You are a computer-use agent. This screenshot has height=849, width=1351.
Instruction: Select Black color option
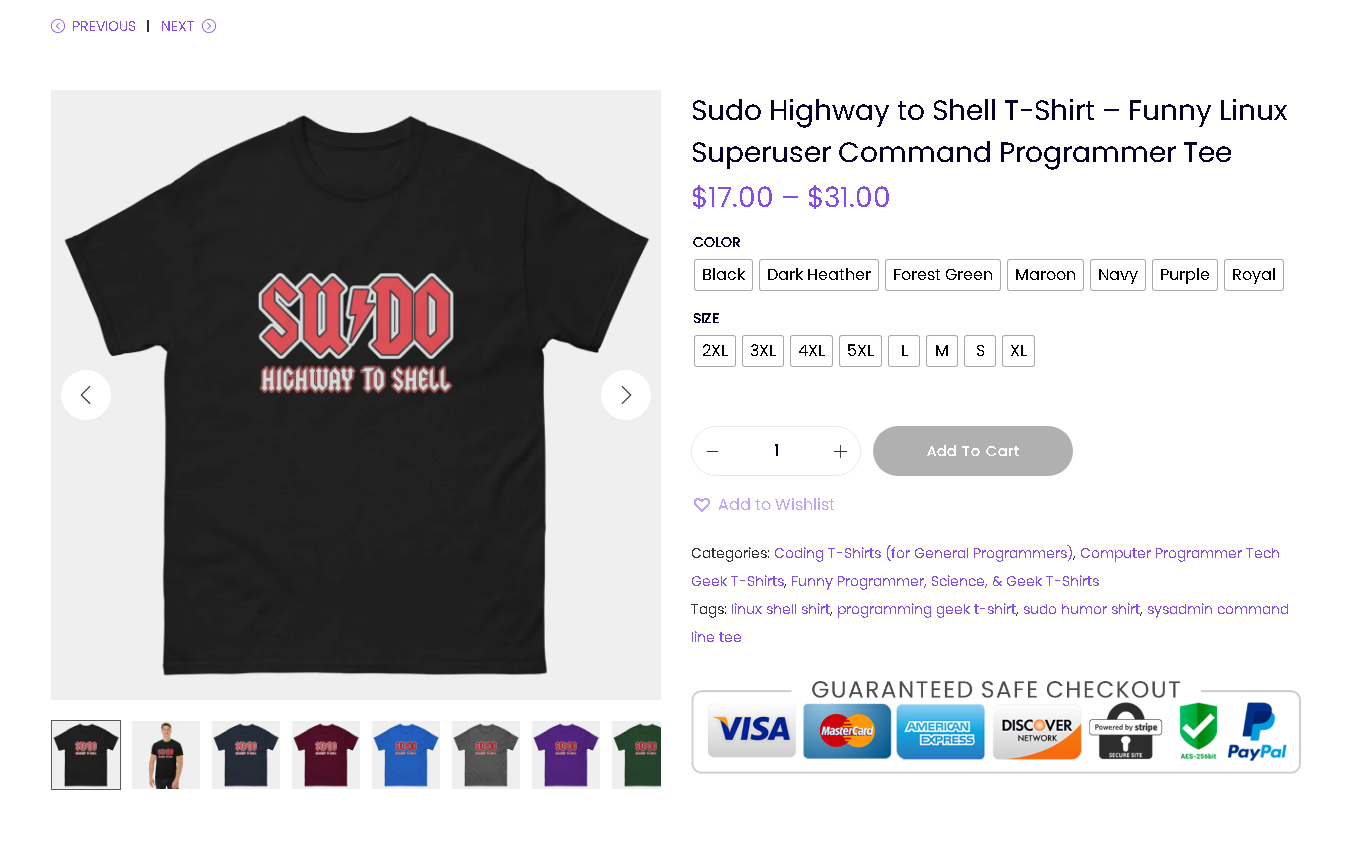[723, 275]
